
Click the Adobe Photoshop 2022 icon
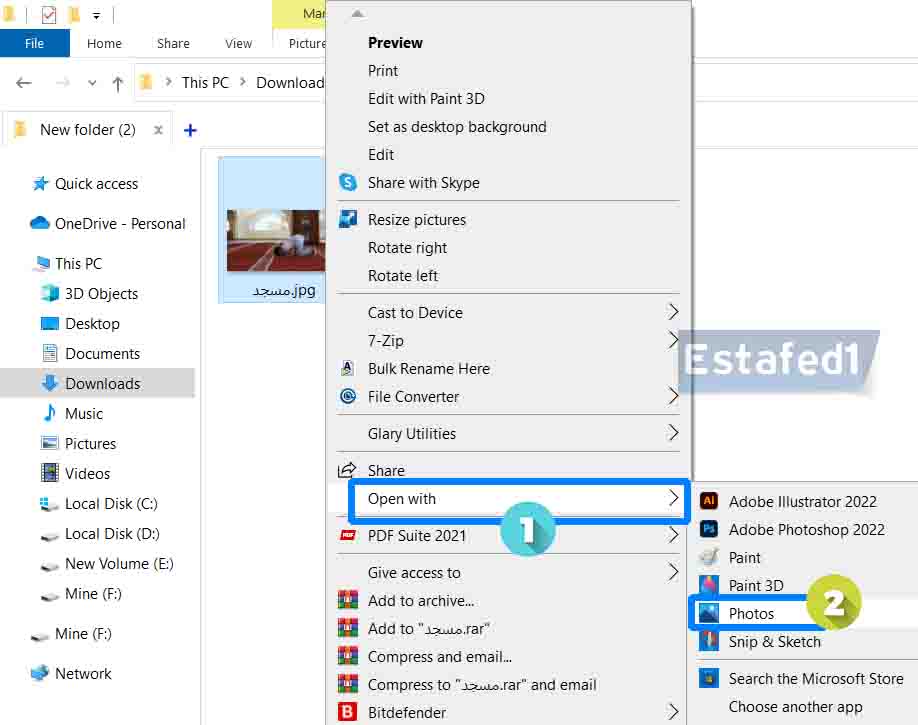(x=709, y=530)
